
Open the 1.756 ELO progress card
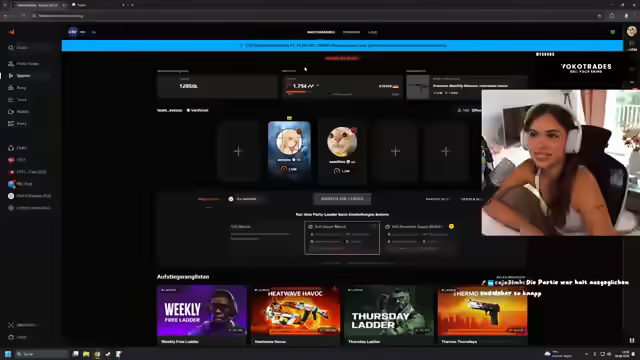click(342, 86)
